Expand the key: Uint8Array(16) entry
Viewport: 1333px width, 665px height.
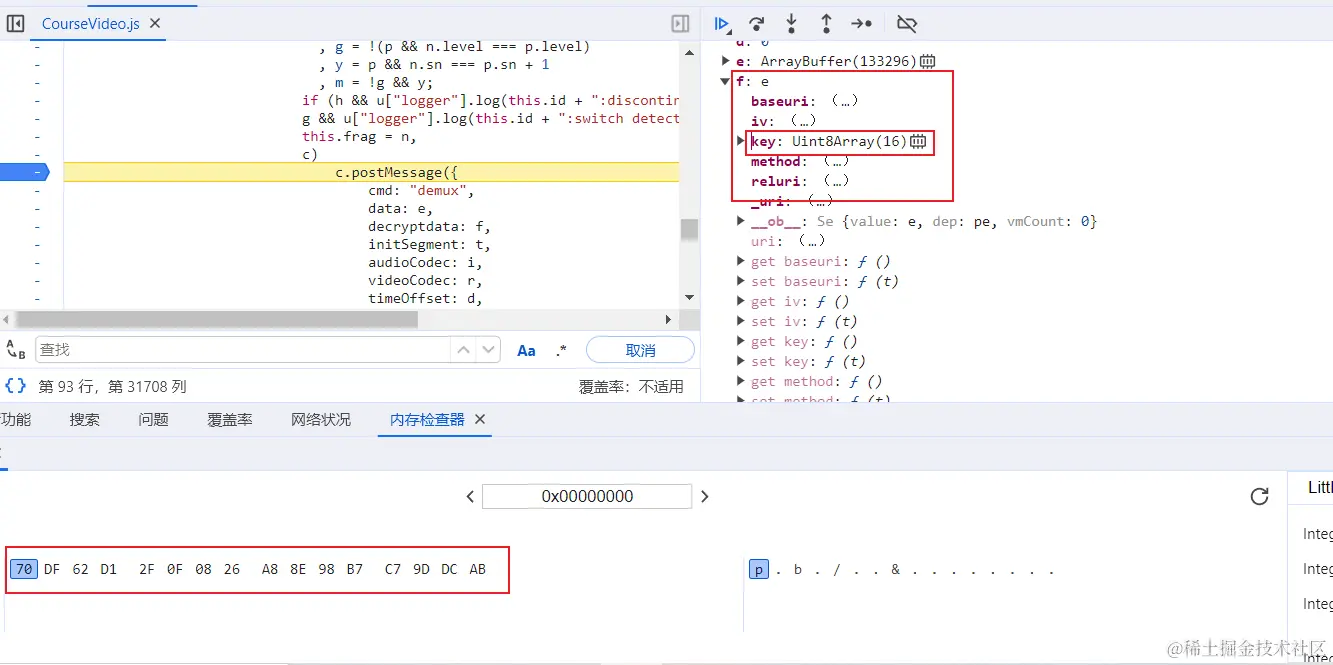pyautogui.click(x=741, y=141)
